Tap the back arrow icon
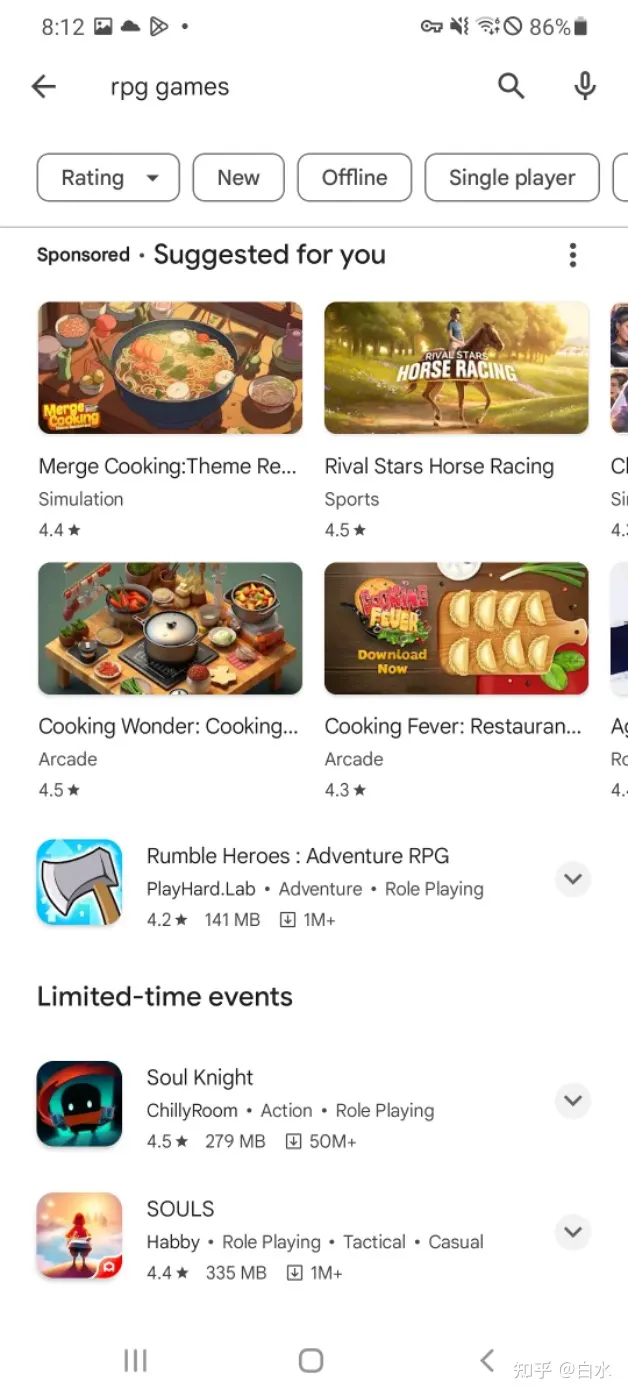 coord(44,87)
